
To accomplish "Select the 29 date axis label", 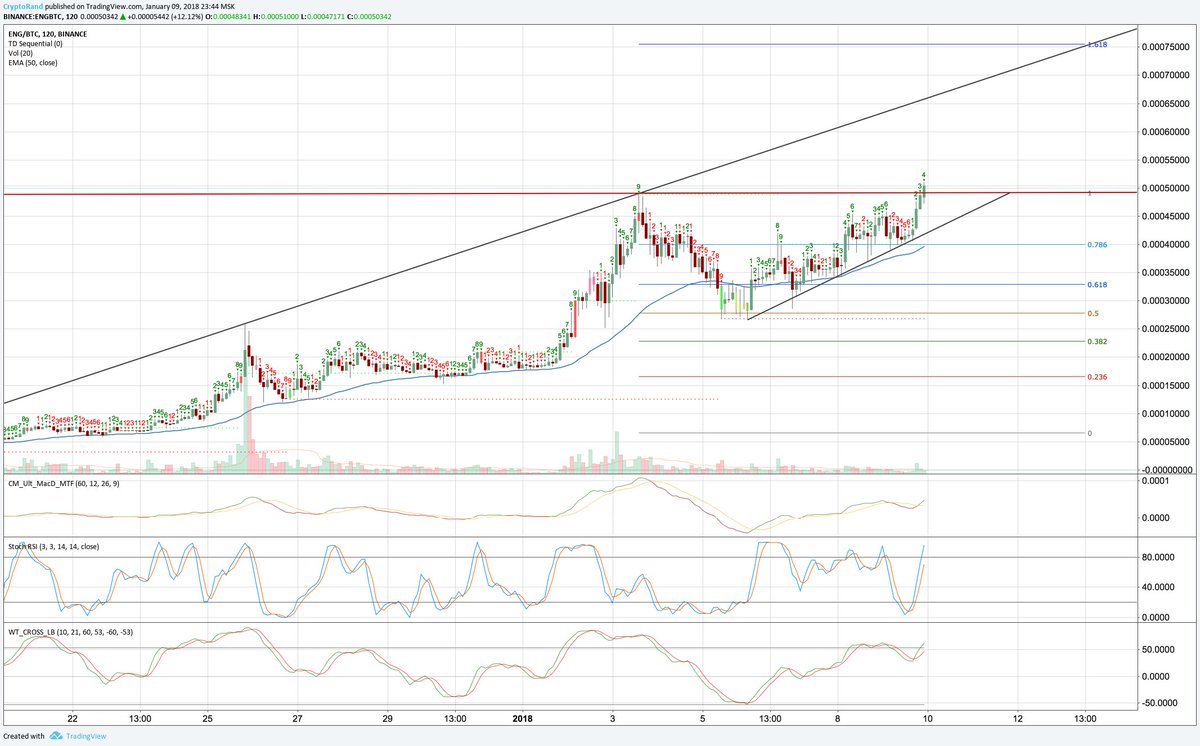I will [388, 718].
